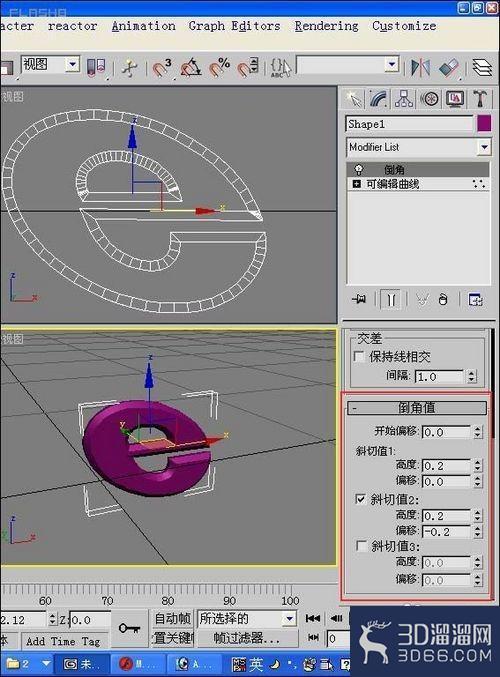Open the reactor menu
The image size is (500, 677).
[x=73, y=26]
